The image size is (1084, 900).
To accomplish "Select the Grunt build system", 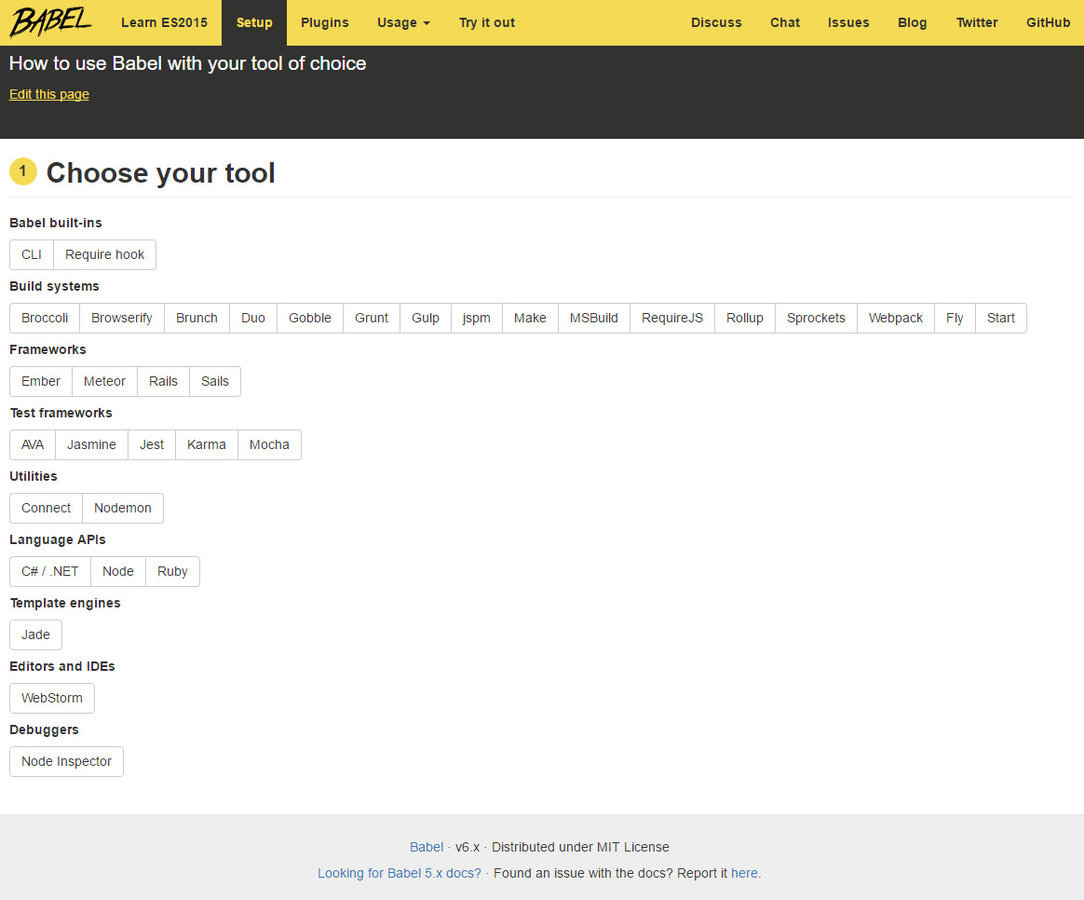I will coord(371,318).
